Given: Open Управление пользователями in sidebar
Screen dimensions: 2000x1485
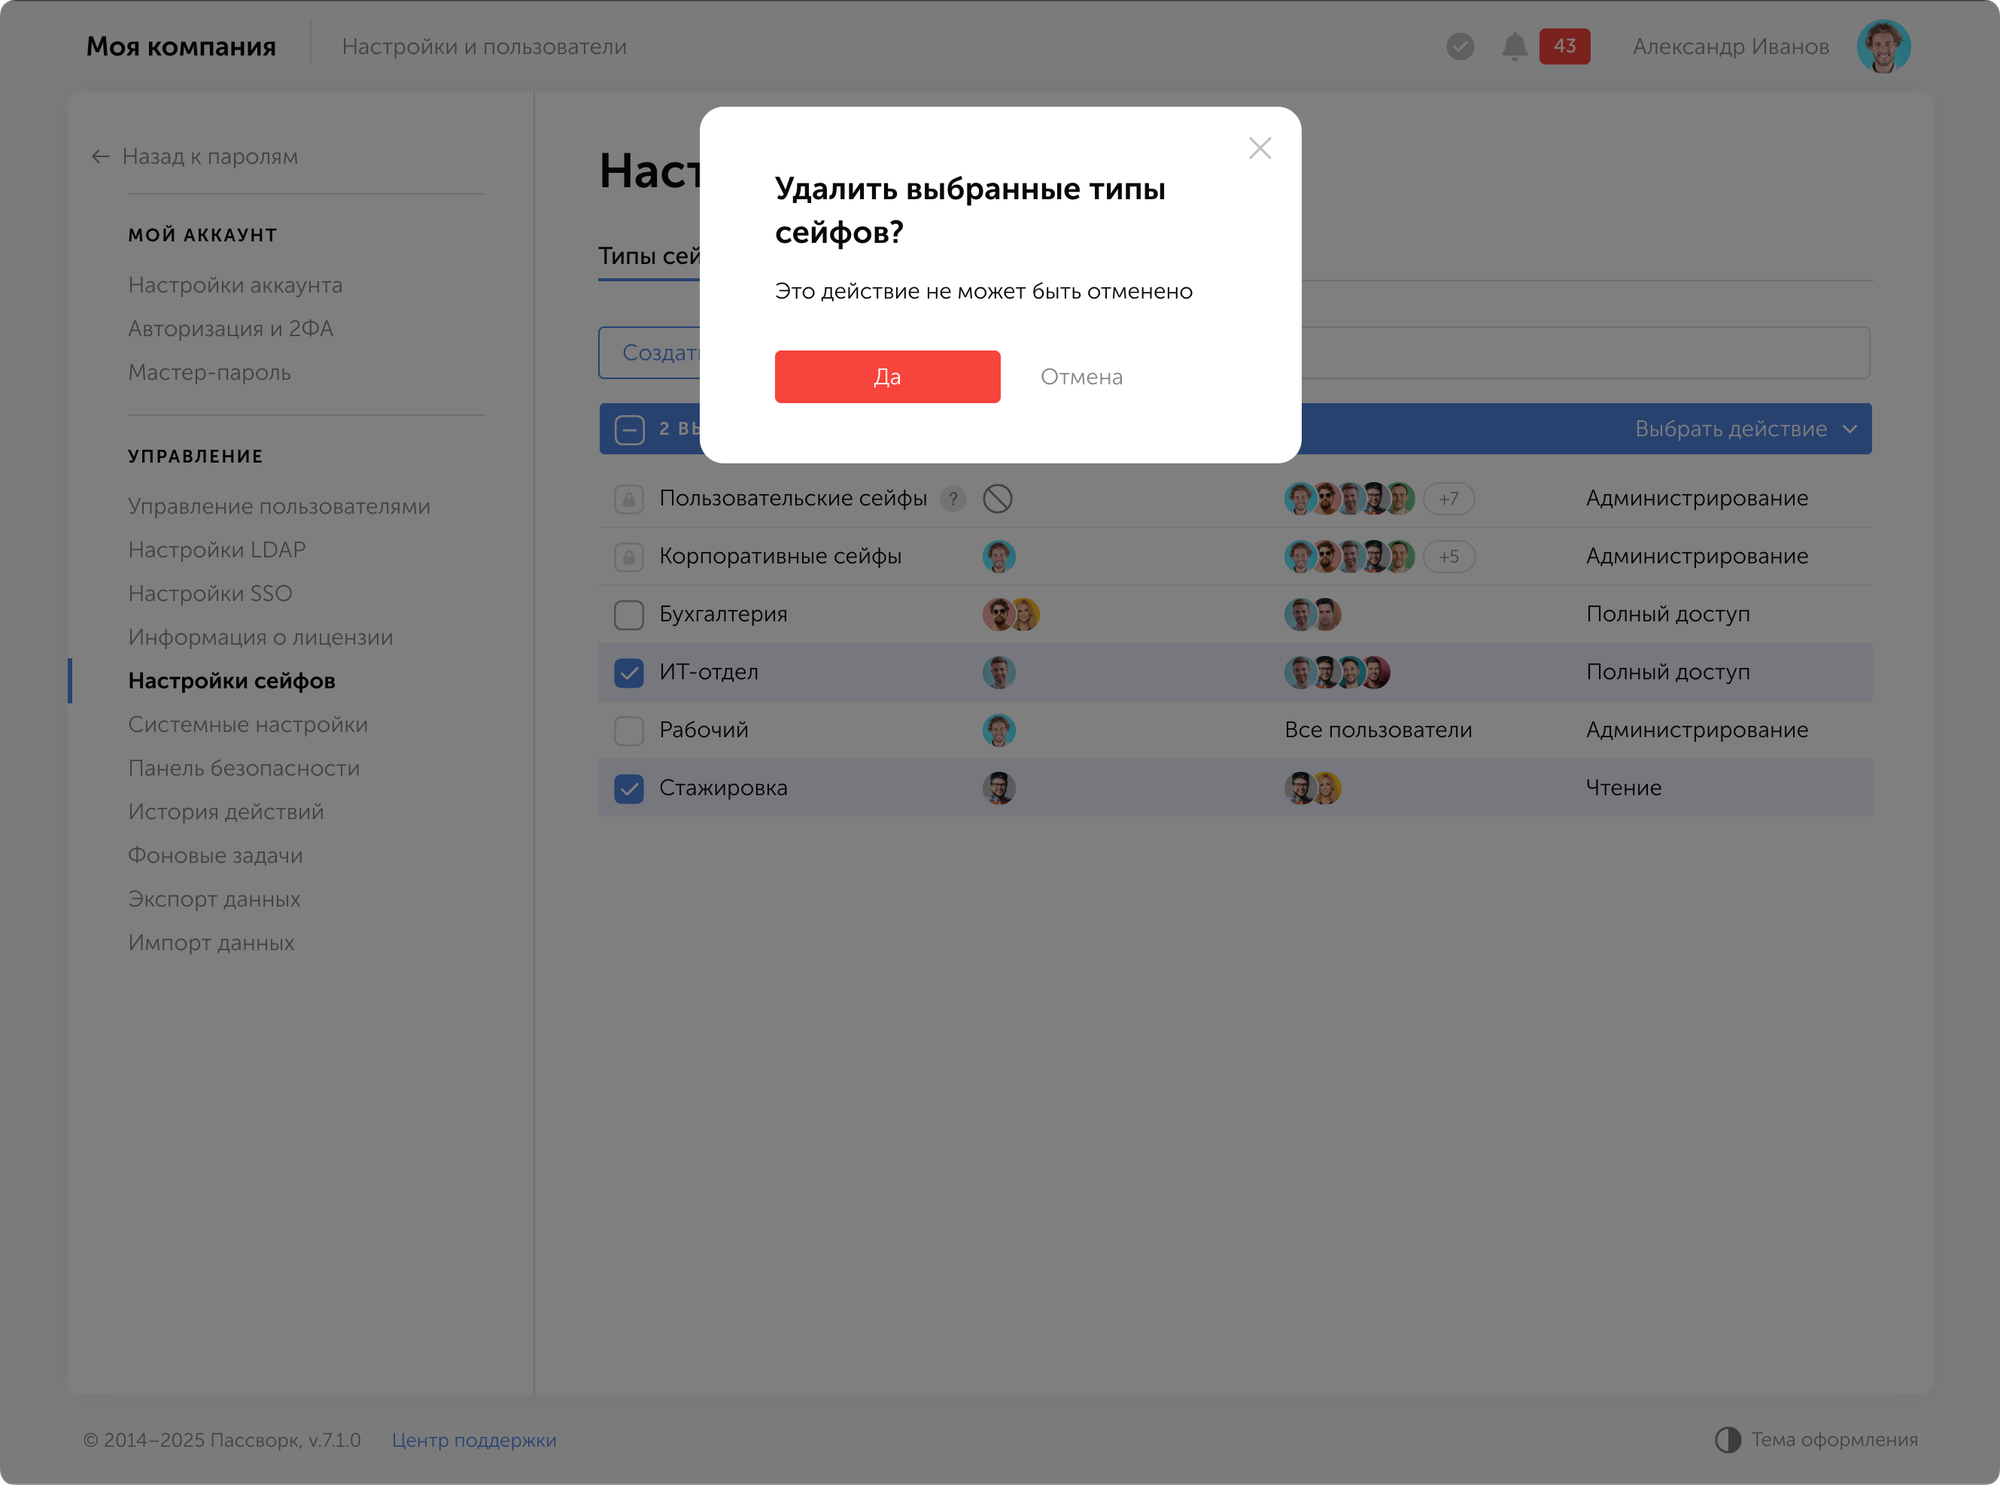Looking at the screenshot, I should [279, 507].
